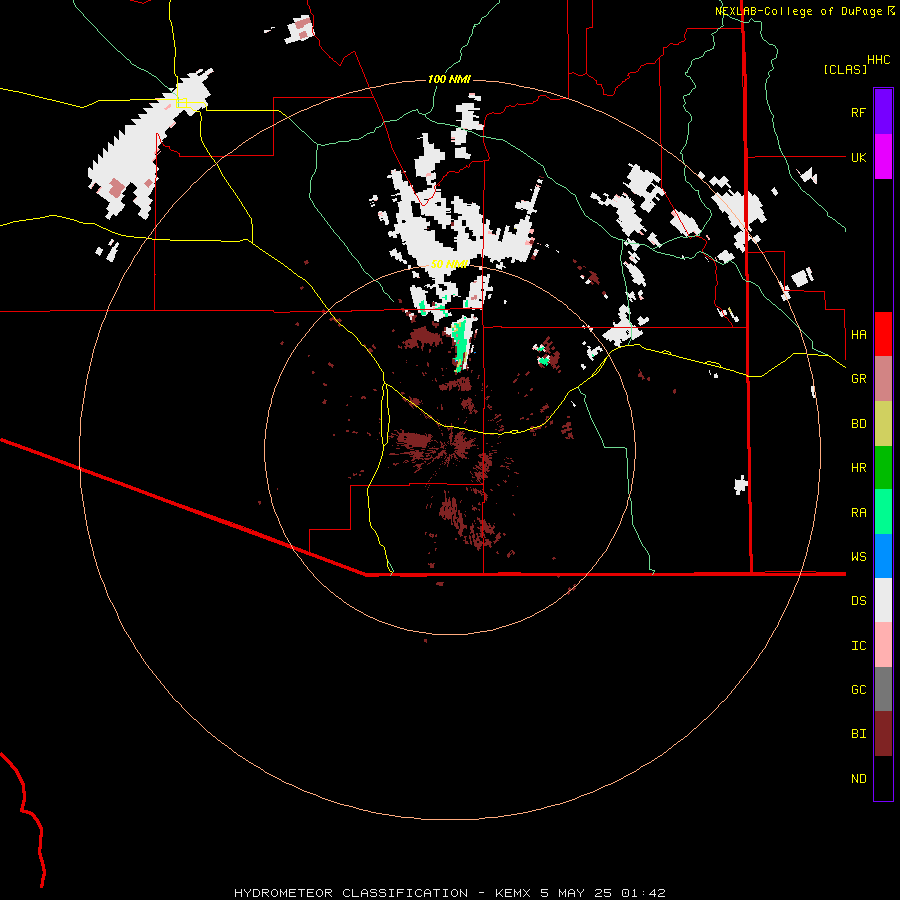Click the UK legend label
The width and height of the screenshot is (900, 900).
[x=858, y=157]
